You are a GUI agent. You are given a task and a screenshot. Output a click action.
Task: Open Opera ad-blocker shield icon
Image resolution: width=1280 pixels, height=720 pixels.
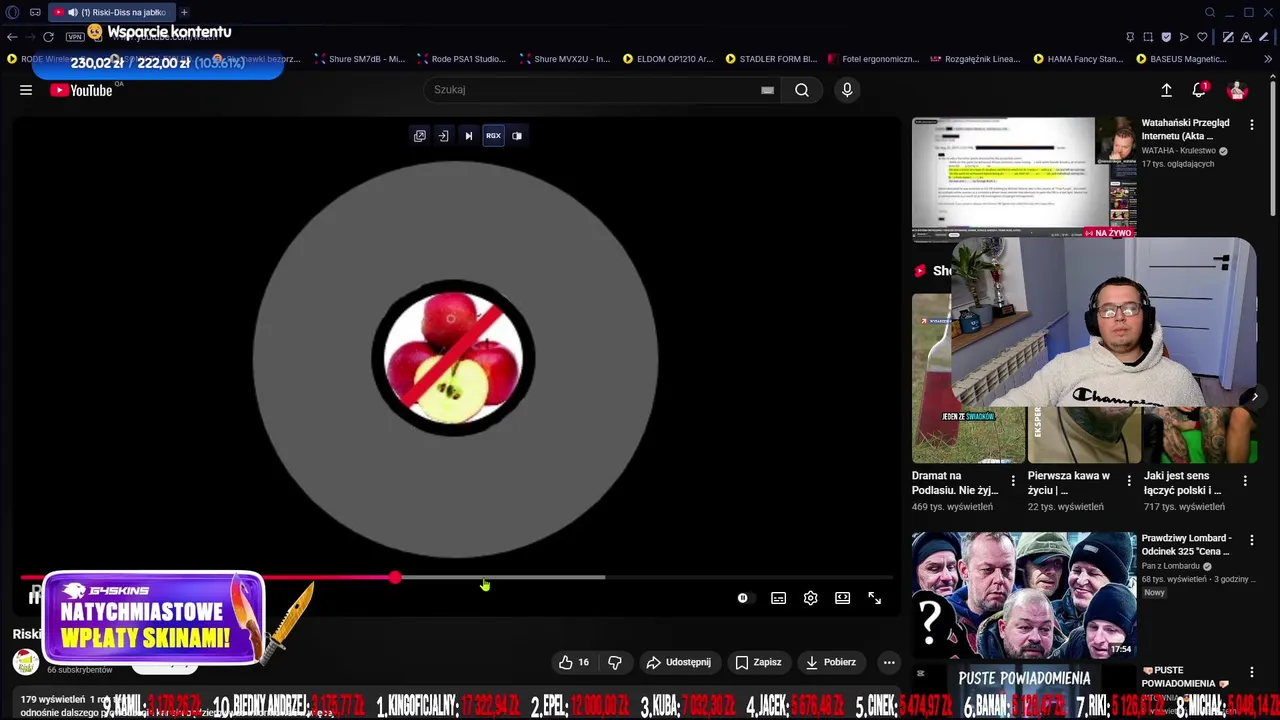1166,37
